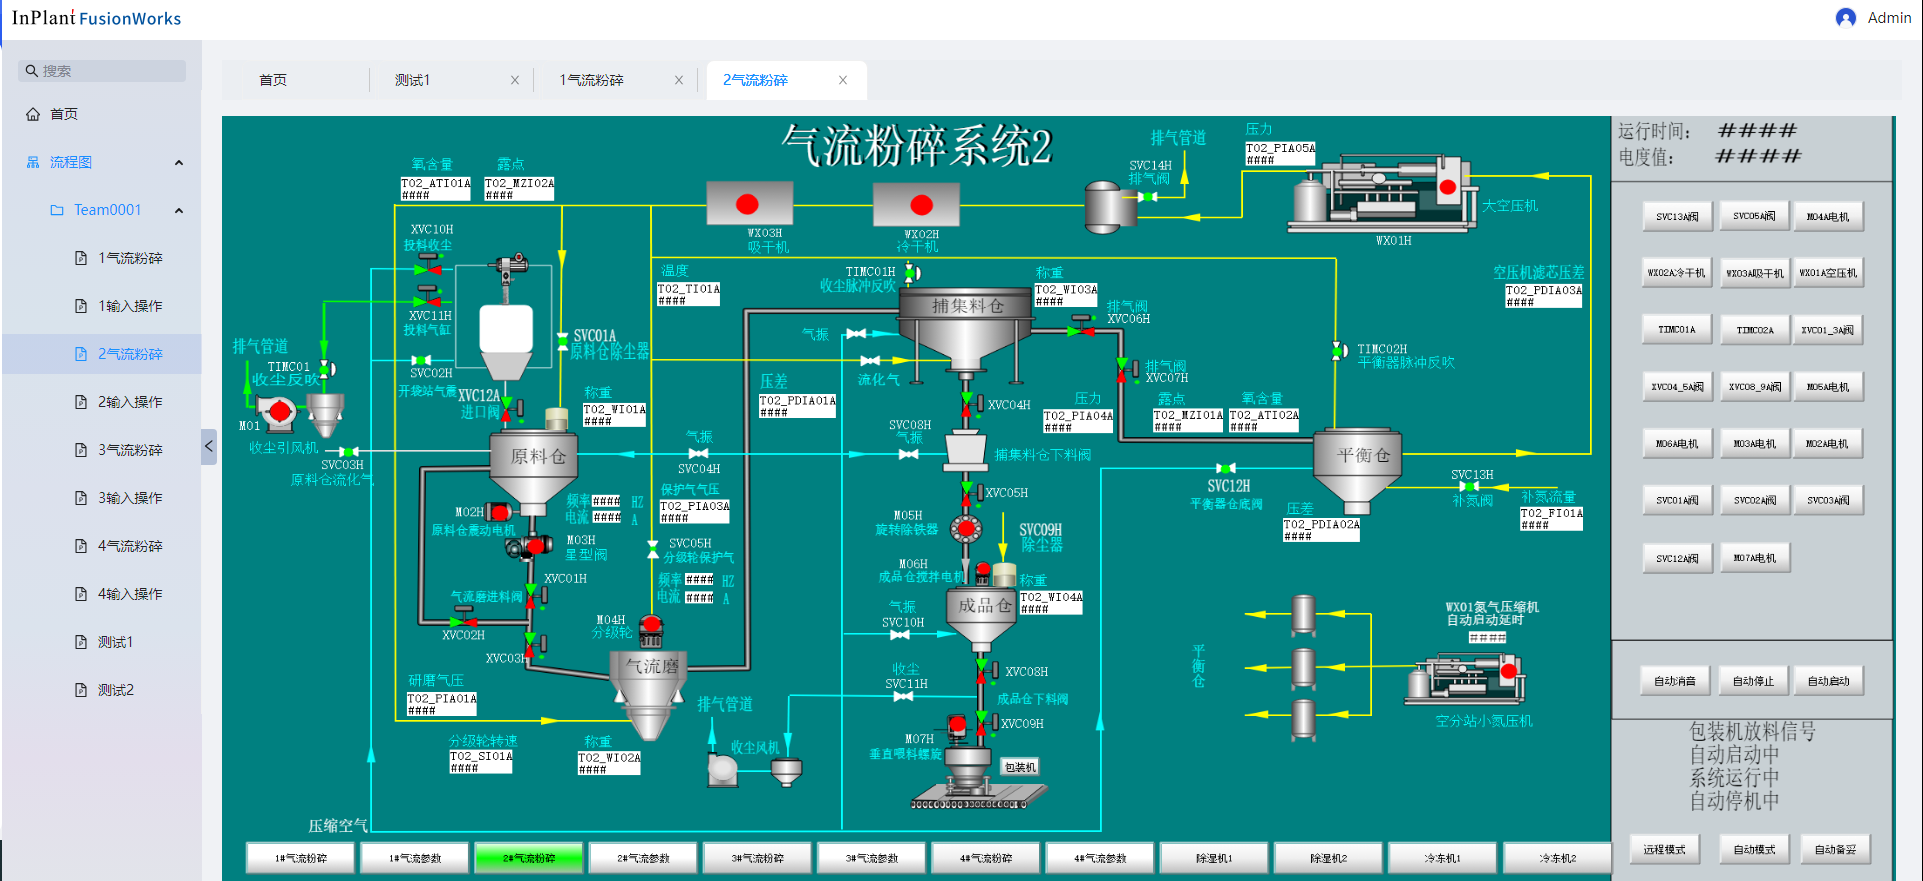Collapse the 流程图 sidebar section

(179, 162)
